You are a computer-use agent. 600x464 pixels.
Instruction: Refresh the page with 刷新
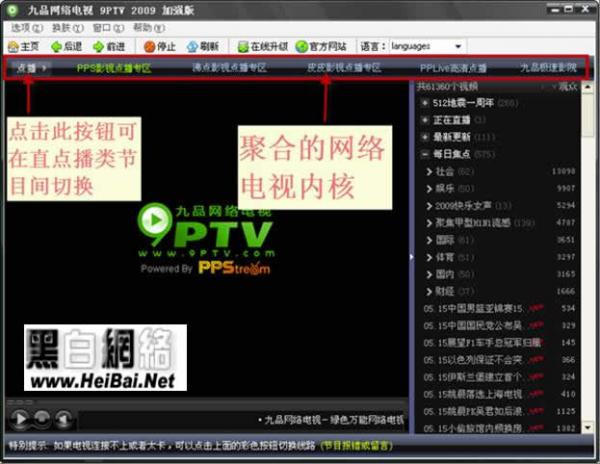(202, 47)
